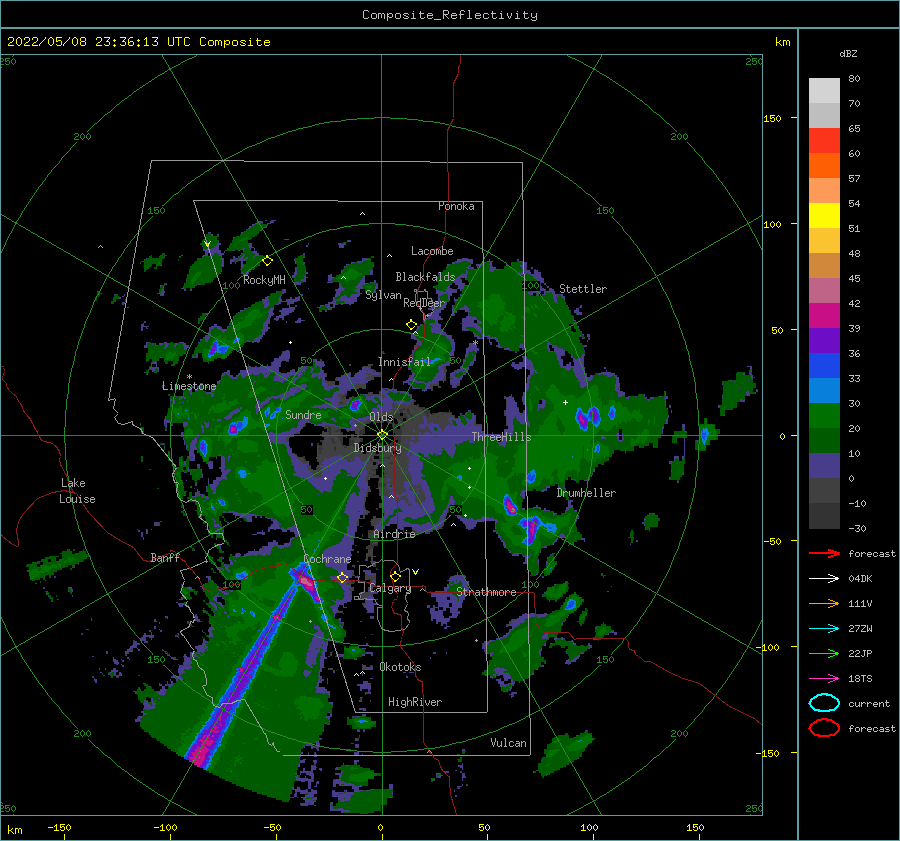Select the purple swatch below 39 dBZ
This screenshot has width=900, height=841.
824,340
